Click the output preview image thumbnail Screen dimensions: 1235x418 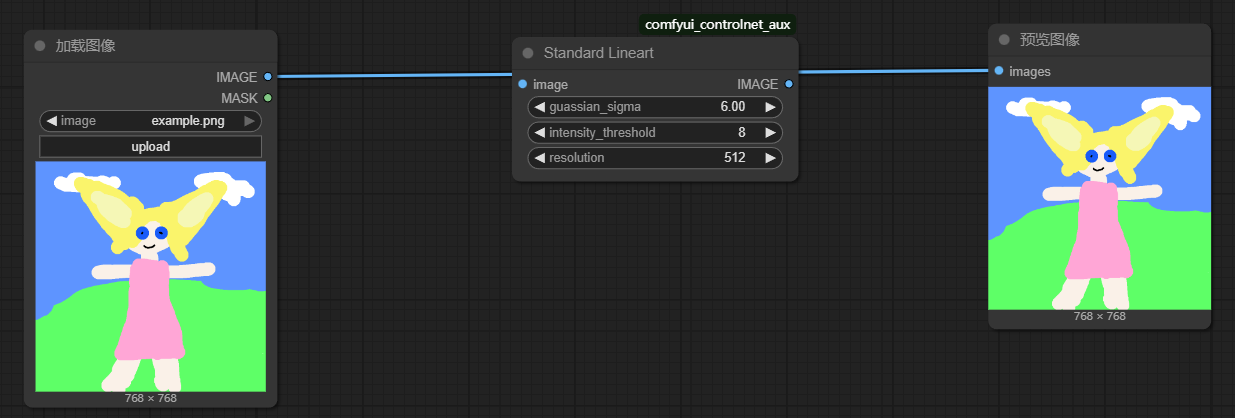tap(1099, 198)
